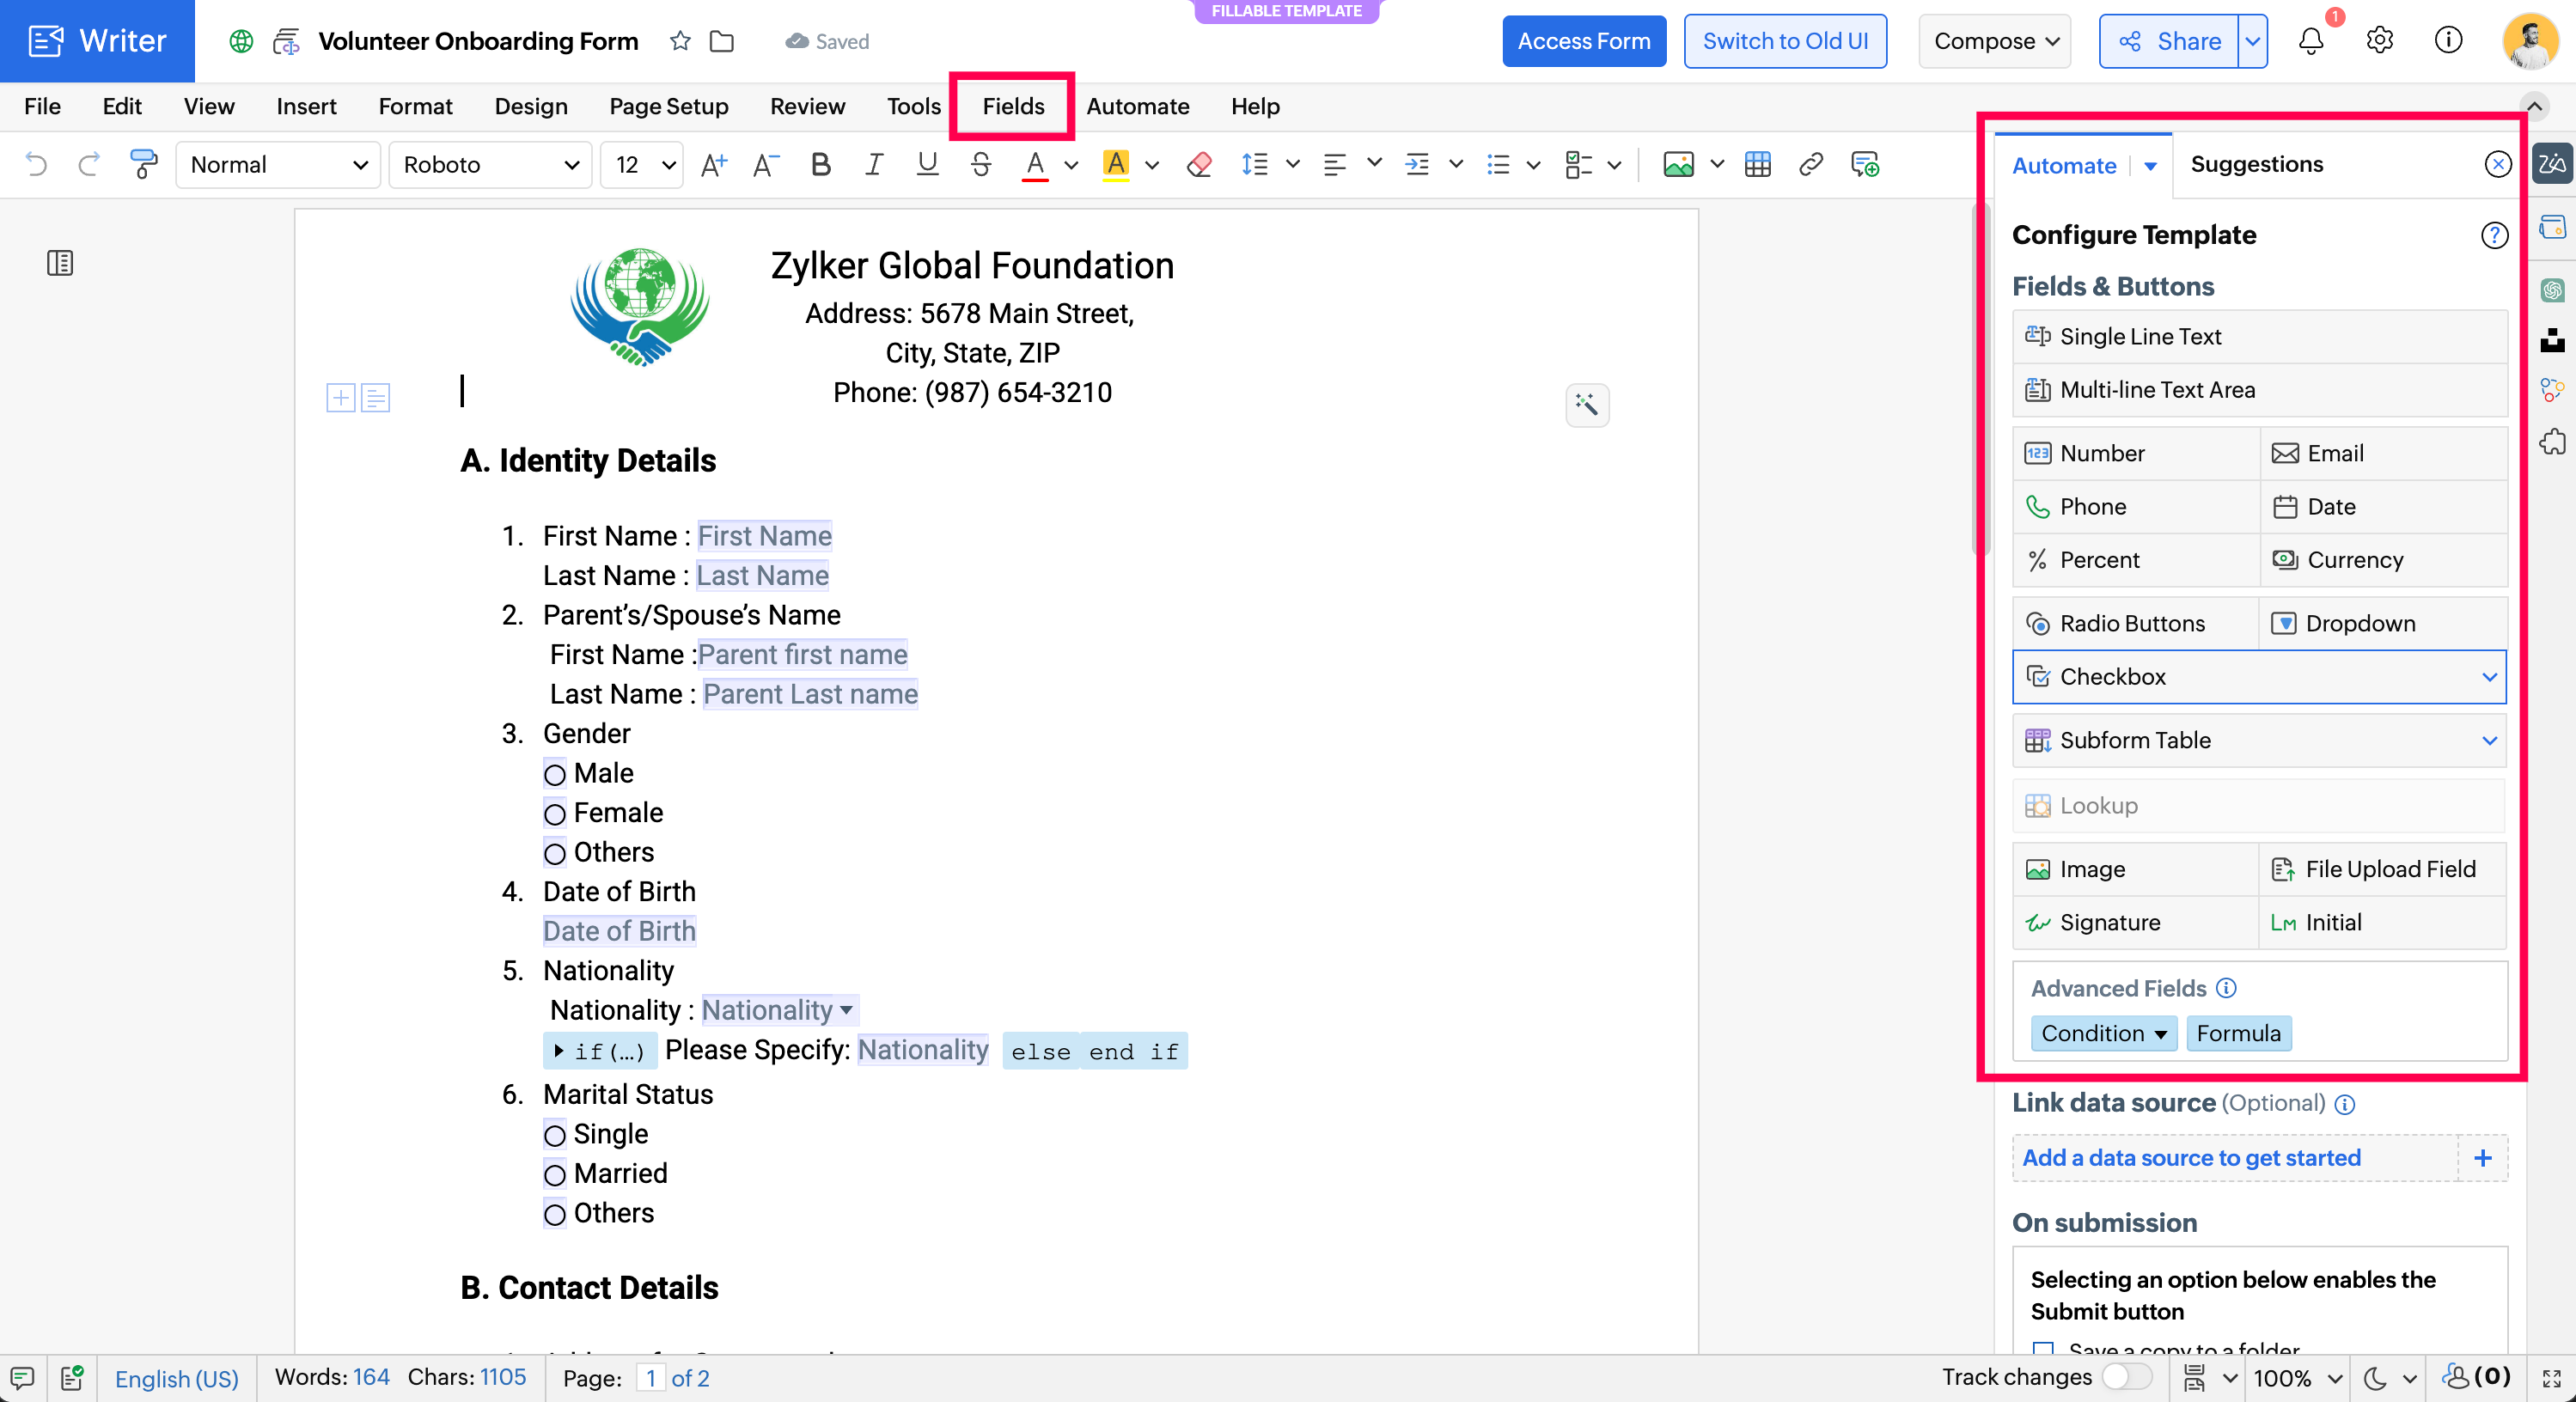Click the yellow highlight color swatch
Image resolution: width=2576 pixels, height=1402 pixels.
1115,164
